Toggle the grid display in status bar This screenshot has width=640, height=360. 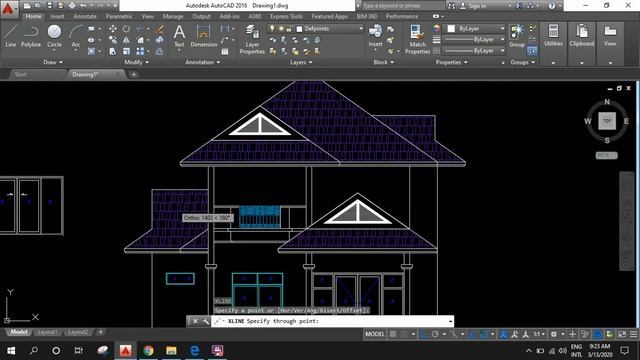[x=393, y=334]
